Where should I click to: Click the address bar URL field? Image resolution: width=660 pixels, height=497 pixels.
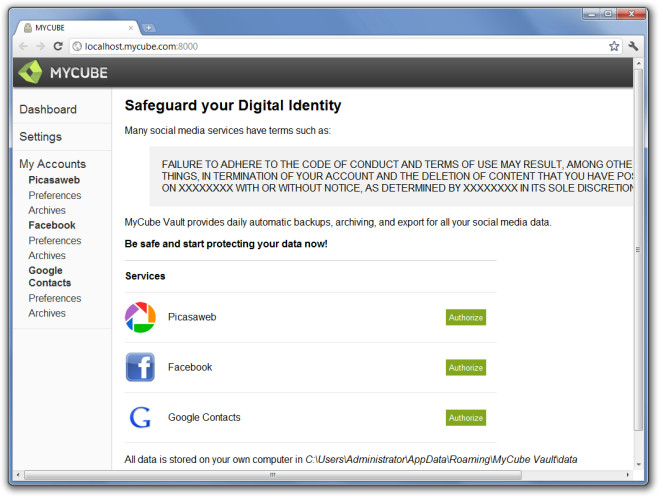pos(337,46)
